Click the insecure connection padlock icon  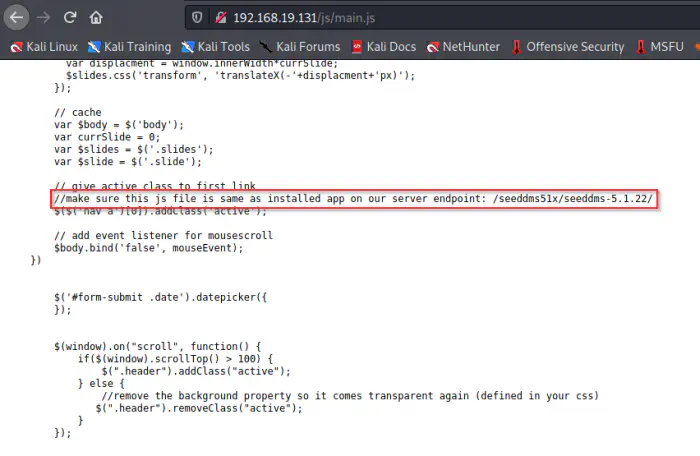click(x=220, y=17)
